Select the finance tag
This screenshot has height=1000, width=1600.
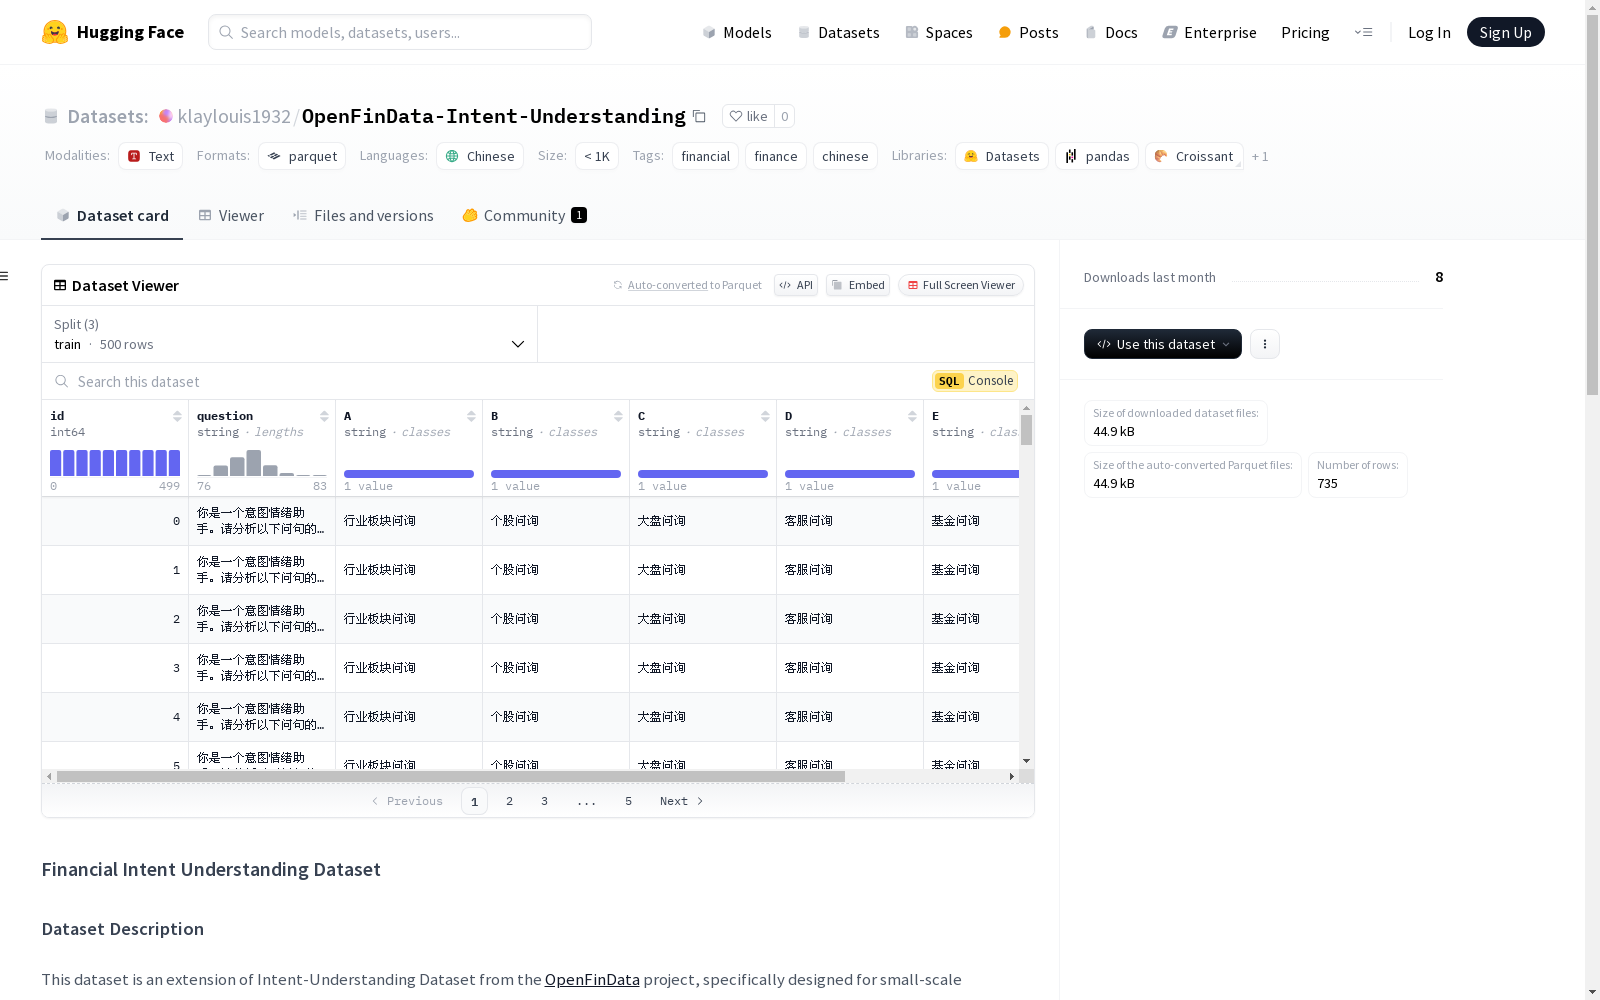click(776, 156)
